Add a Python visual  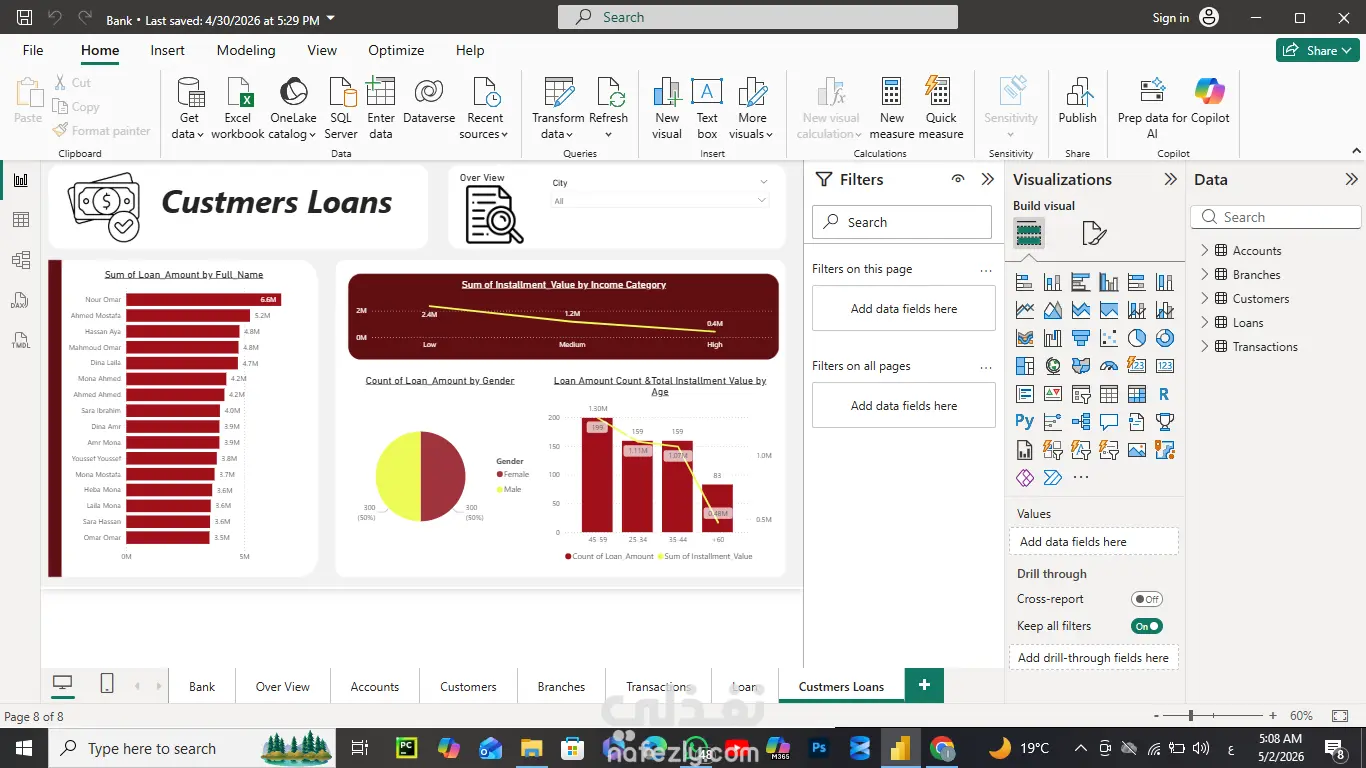pyautogui.click(x=1025, y=422)
